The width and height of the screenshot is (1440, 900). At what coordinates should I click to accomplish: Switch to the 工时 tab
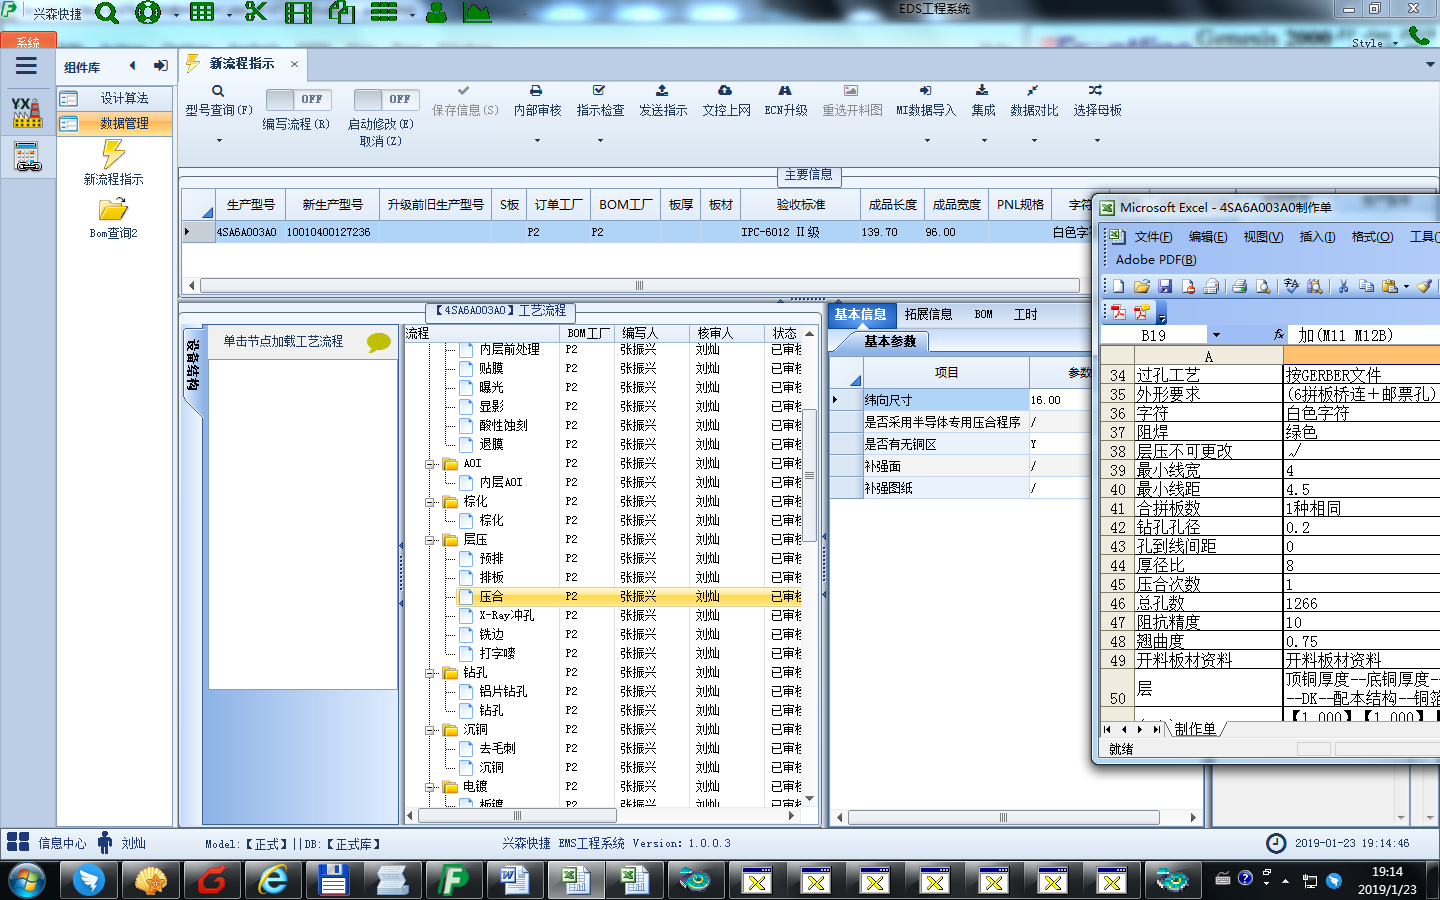1025,314
